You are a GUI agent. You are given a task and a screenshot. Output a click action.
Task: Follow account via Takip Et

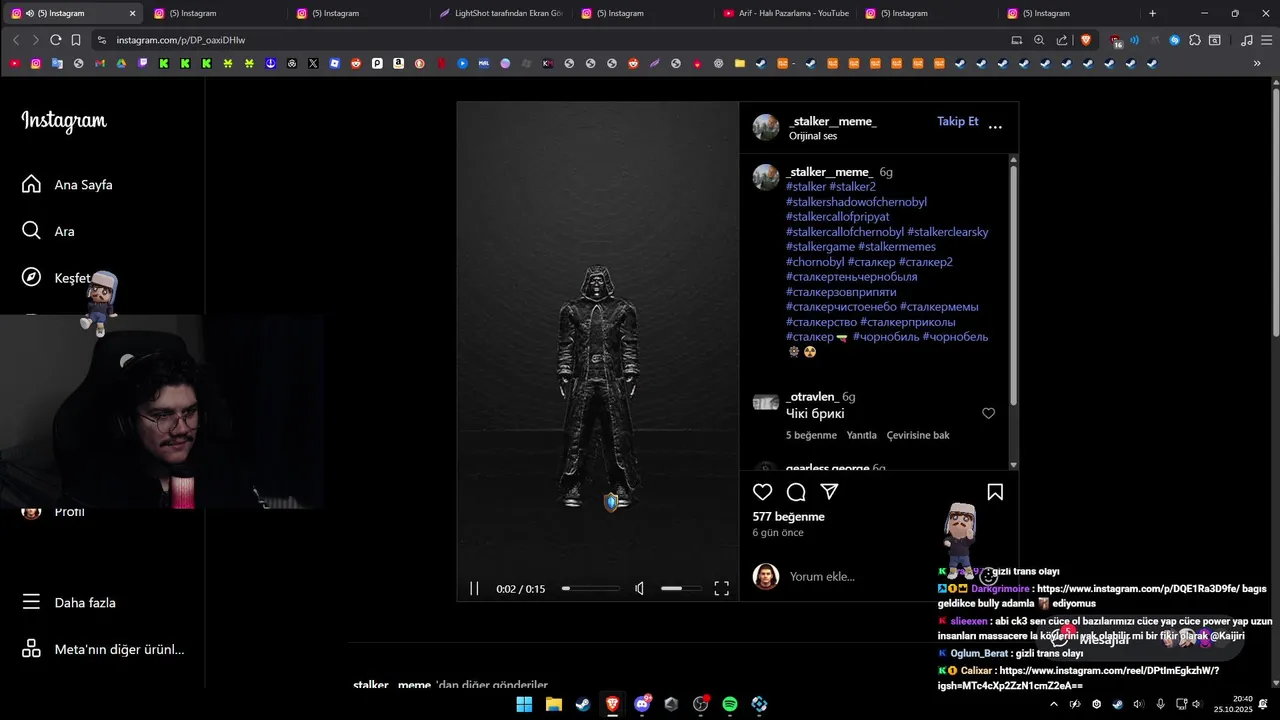(958, 121)
